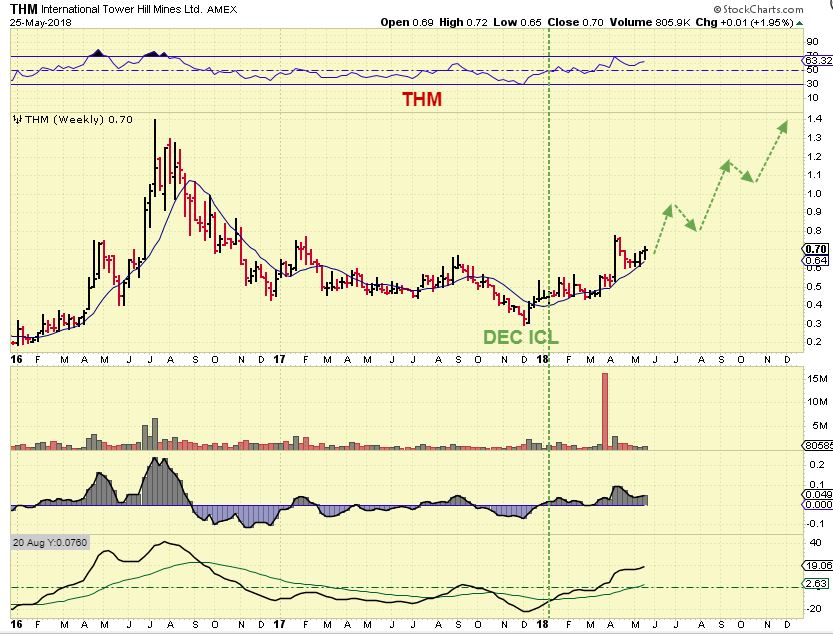This screenshot has height=634, width=833.
Task: Click the RSI value label 63.32
Action: pyautogui.click(x=818, y=61)
